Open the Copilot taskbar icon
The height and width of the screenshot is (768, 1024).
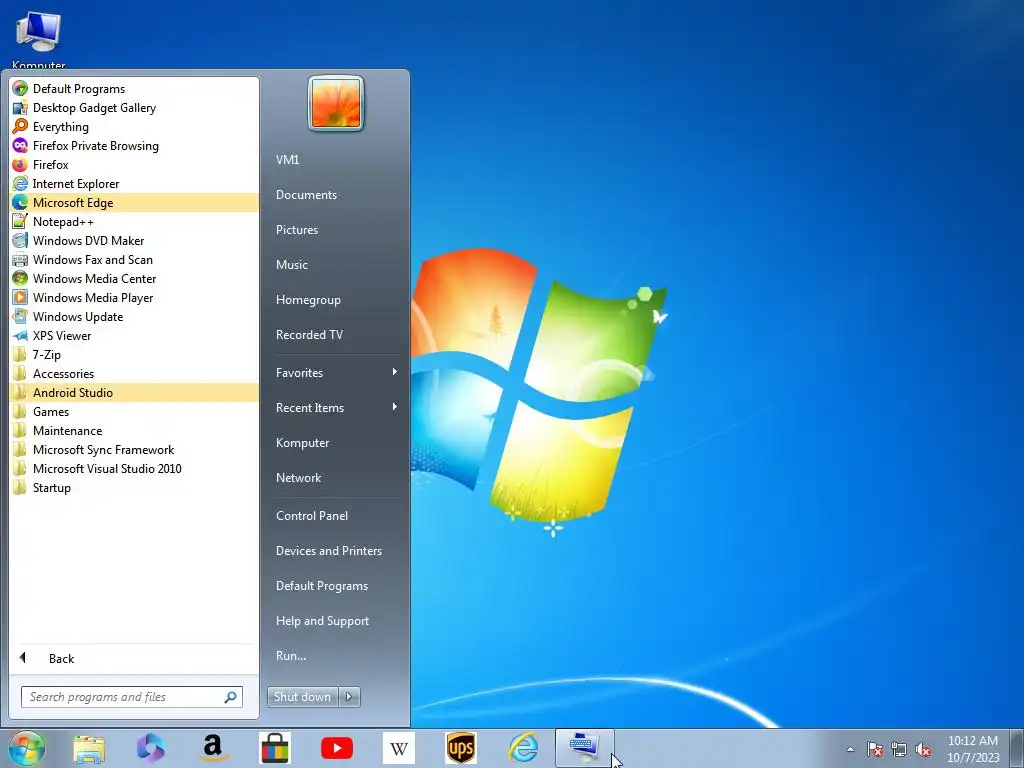(x=150, y=748)
